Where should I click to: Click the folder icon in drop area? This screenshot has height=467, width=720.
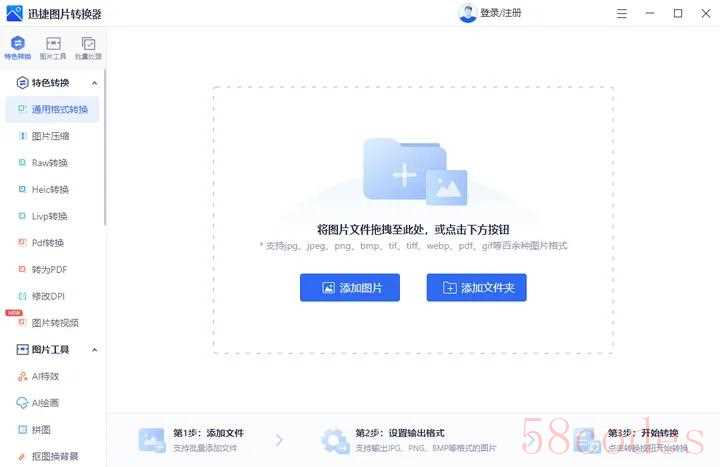click(415, 171)
